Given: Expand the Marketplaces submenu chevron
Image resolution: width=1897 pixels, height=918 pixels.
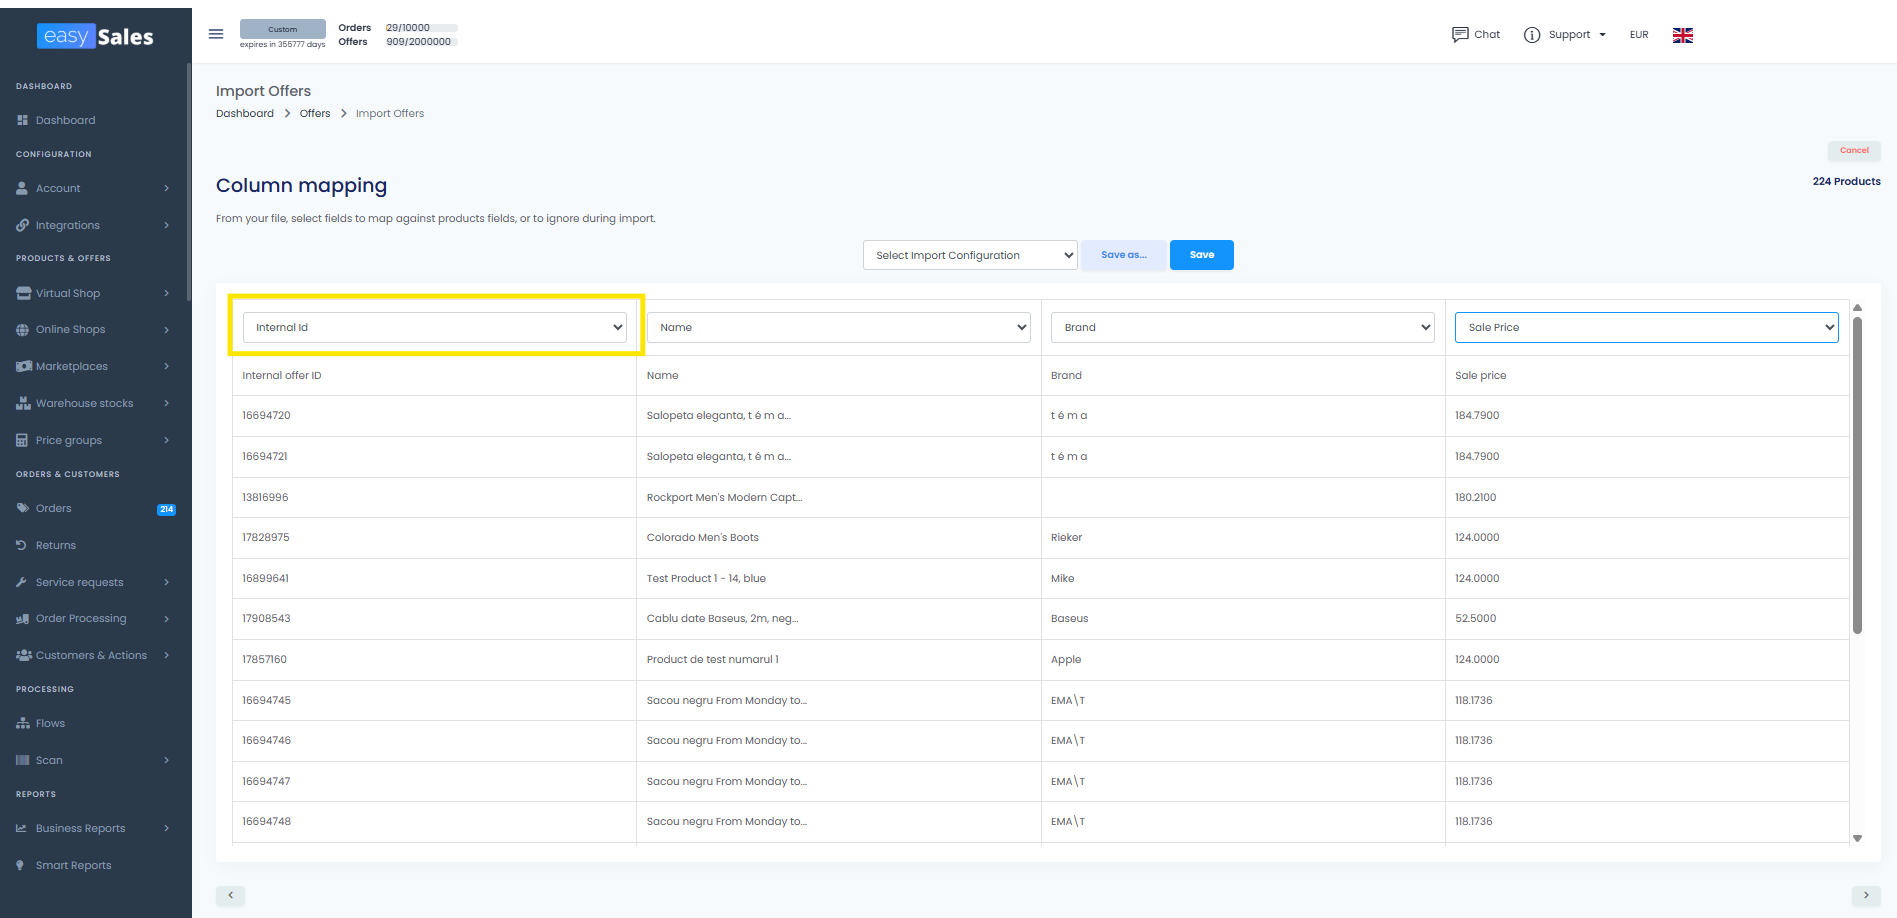Looking at the screenshot, I should [166, 366].
